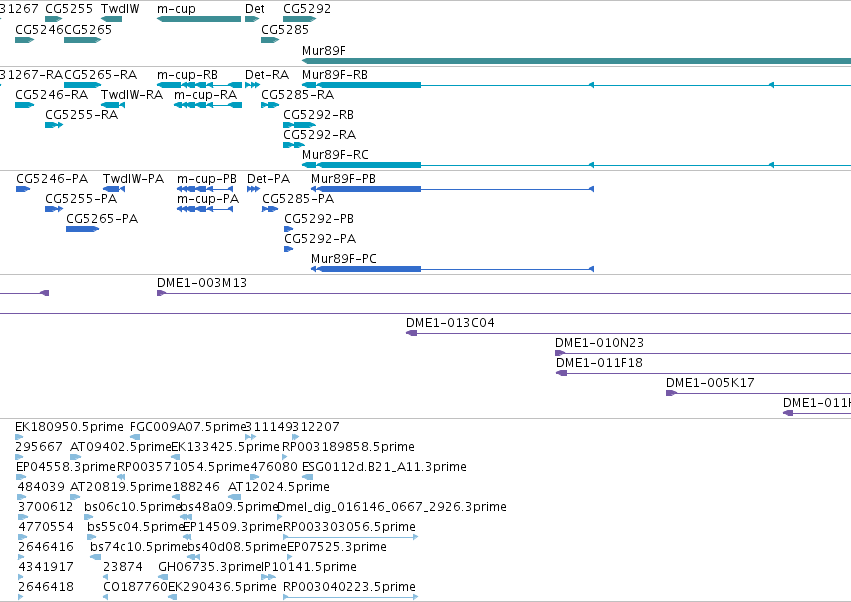Click EST label EK290436.5prime
Image resolution: width=851 pixels, height=602 pixels.
pos(222,587)
